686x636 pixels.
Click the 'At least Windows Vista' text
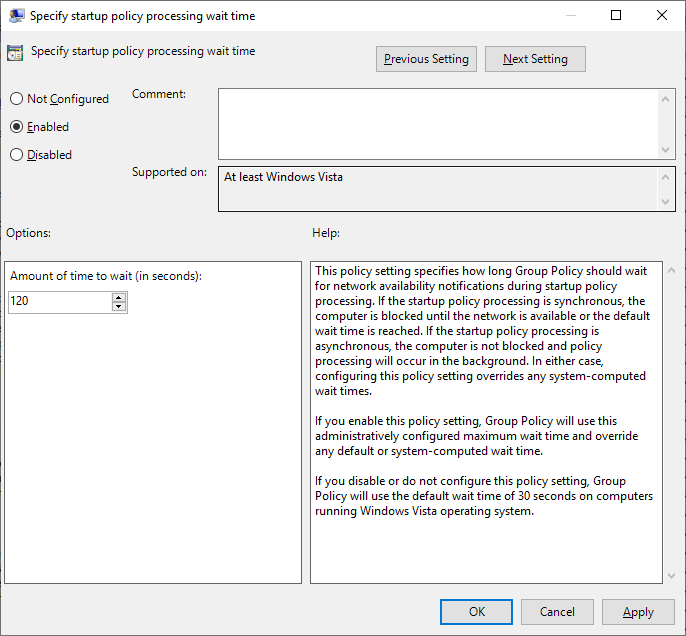point(284,177)
